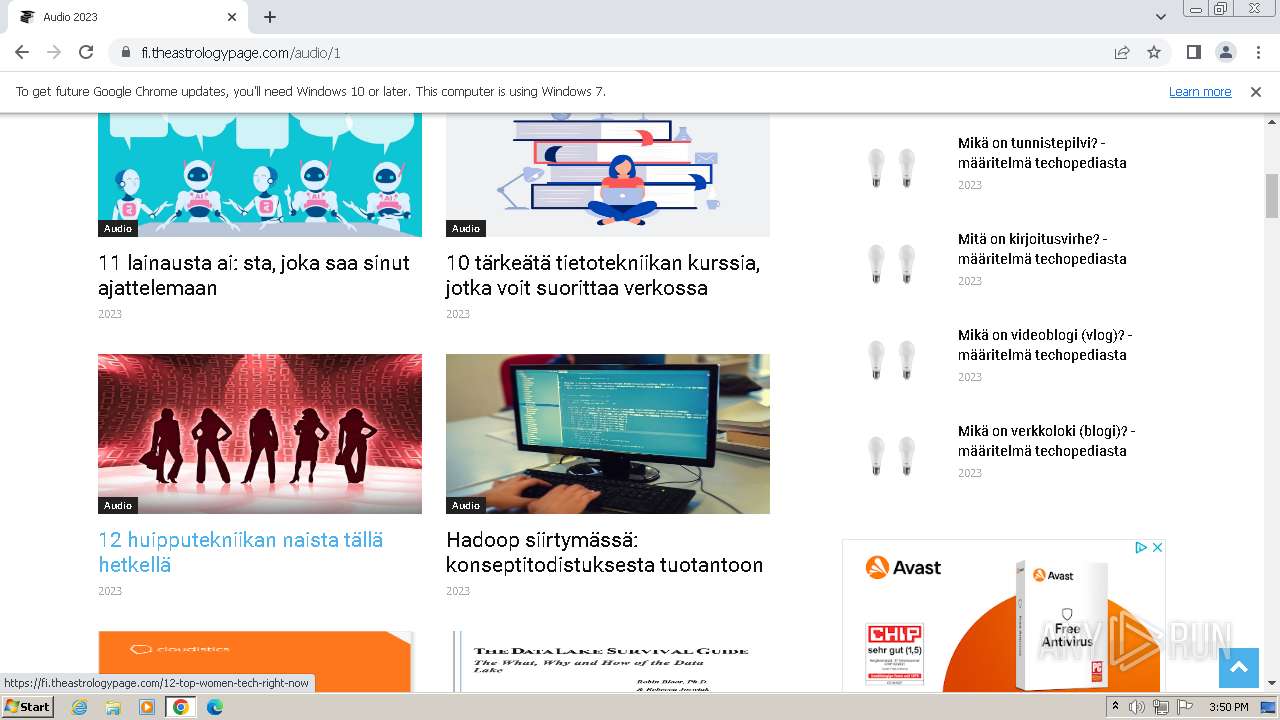The width and height of the screenshot is (1280, 720).
Task: Select the Audio 2023 tab
Action: [128, 17]
